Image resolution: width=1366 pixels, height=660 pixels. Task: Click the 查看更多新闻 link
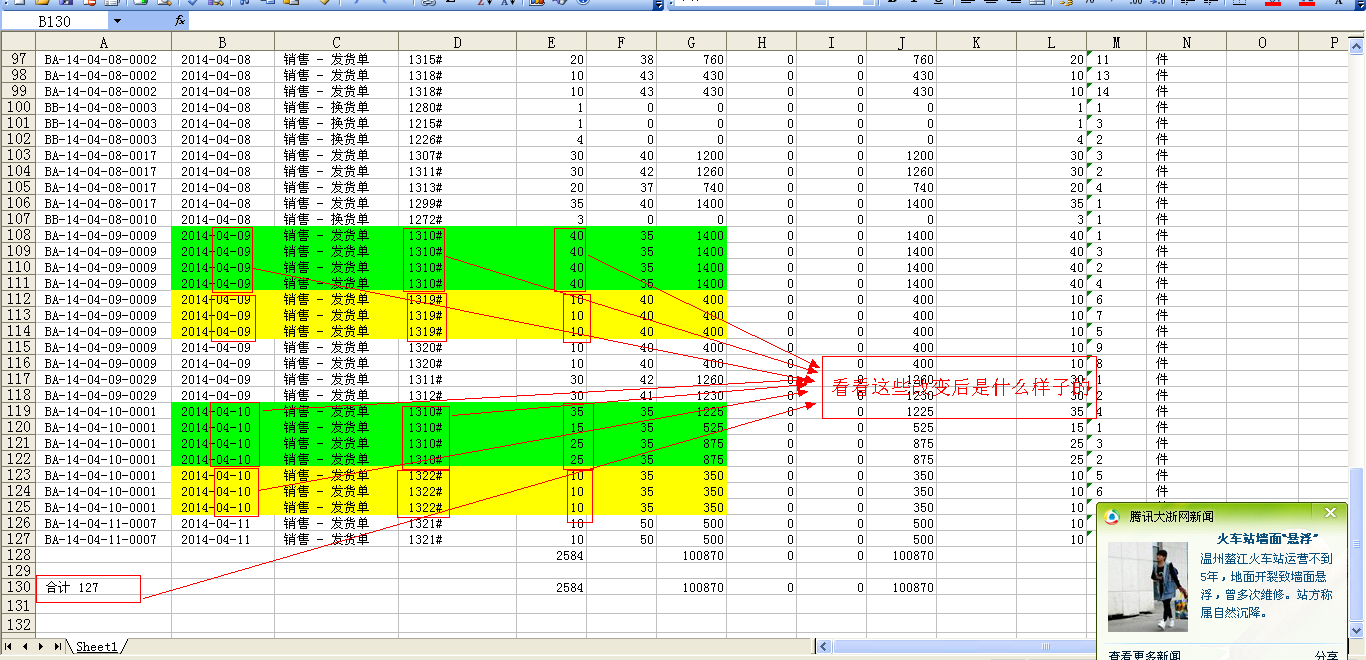pyautogui.click(x=1144, y=654)
